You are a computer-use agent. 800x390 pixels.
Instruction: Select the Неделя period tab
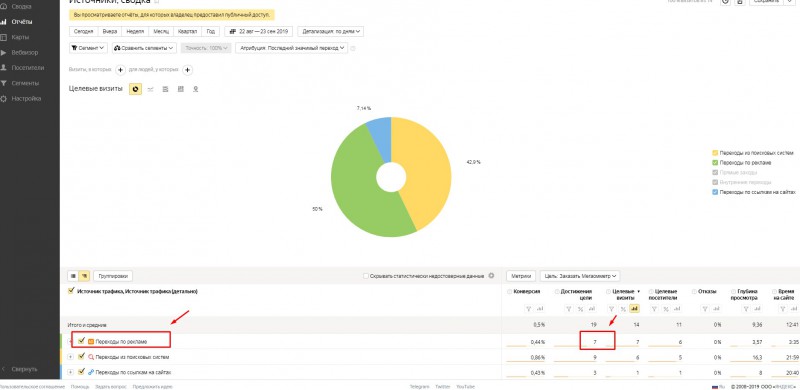pyautogui.click(x=135, y=31)
